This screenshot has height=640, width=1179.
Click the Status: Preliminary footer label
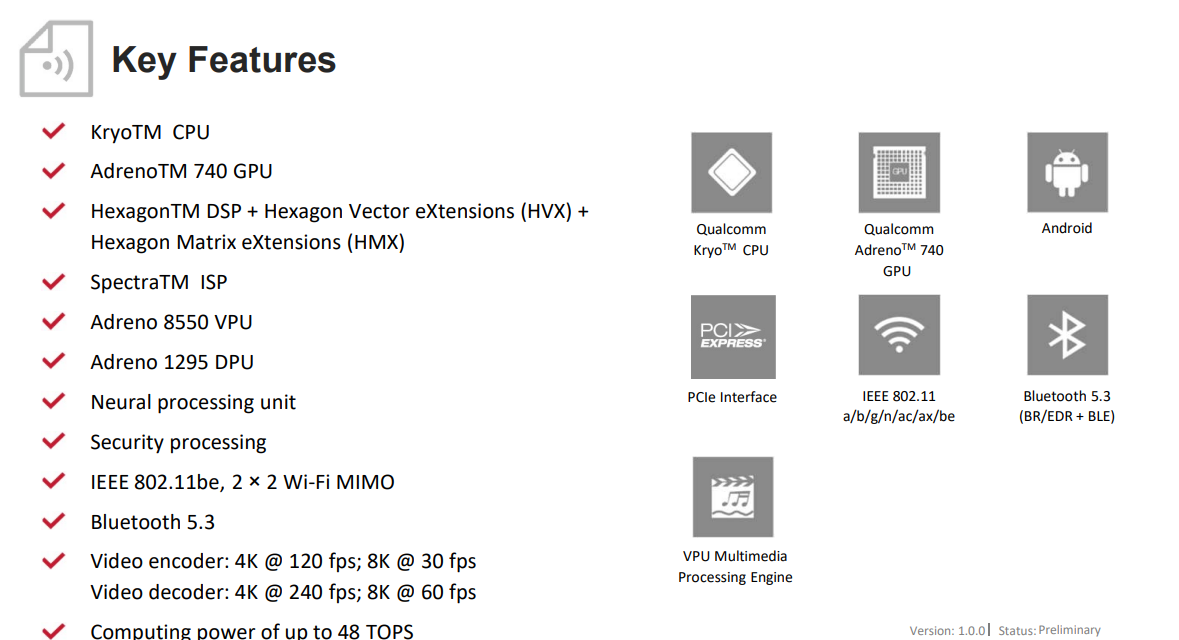[1049, 630]
